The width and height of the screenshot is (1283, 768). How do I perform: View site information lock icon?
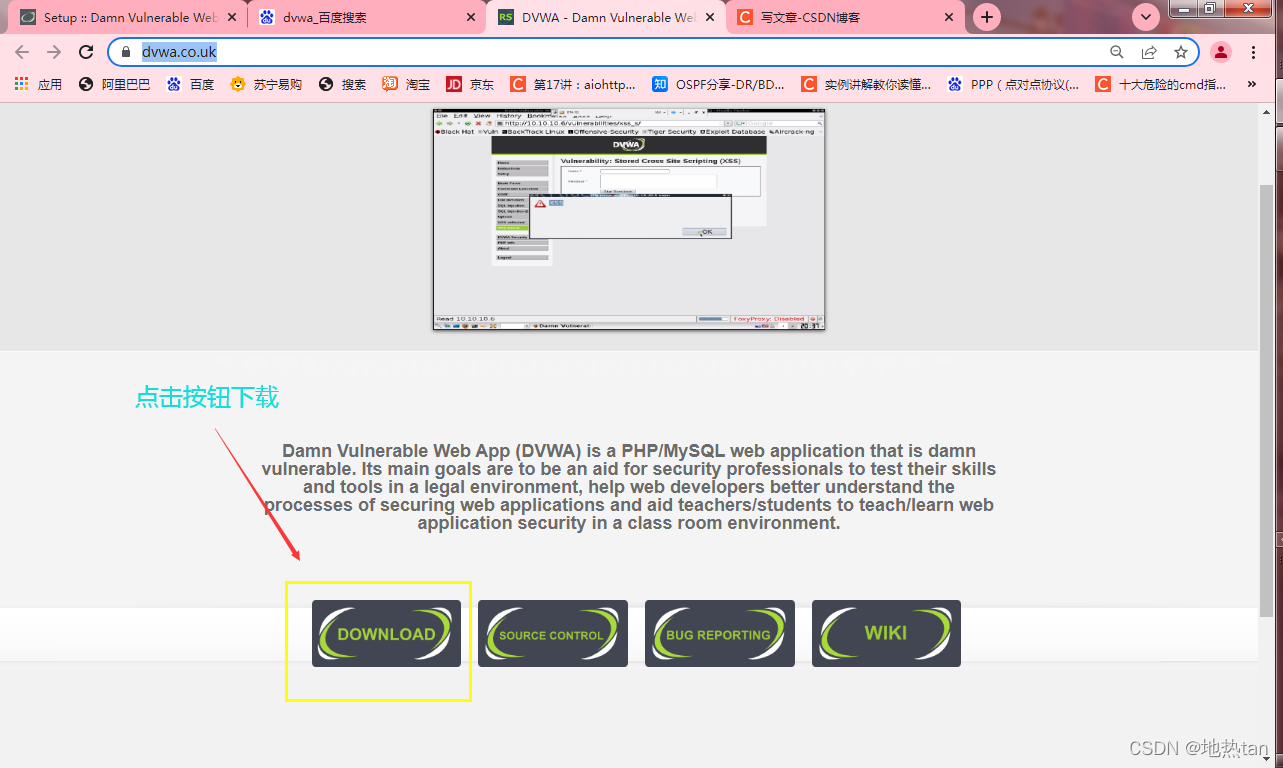coord(126,52)
